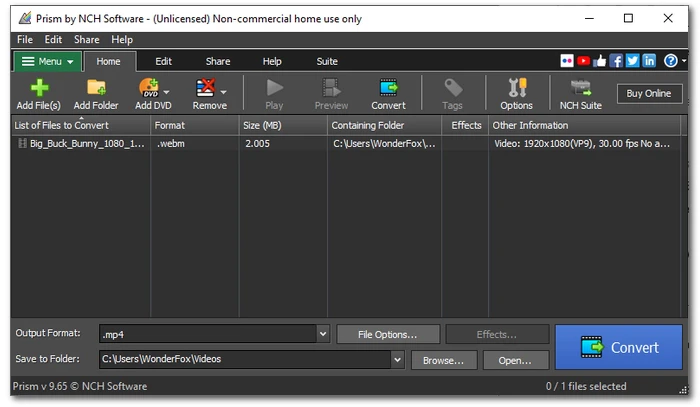Open Options with the tools icon
Image resolution: width=700 pixels, height=407 pixels.
pos(517,87)
